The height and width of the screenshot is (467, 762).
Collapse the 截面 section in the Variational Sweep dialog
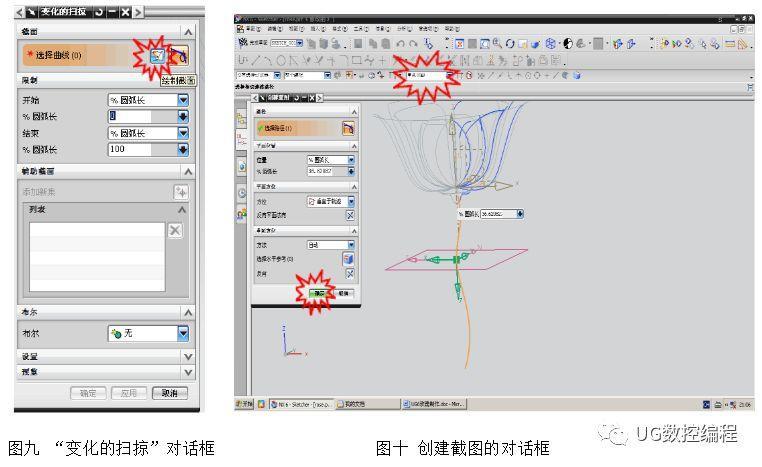(188, 32)
